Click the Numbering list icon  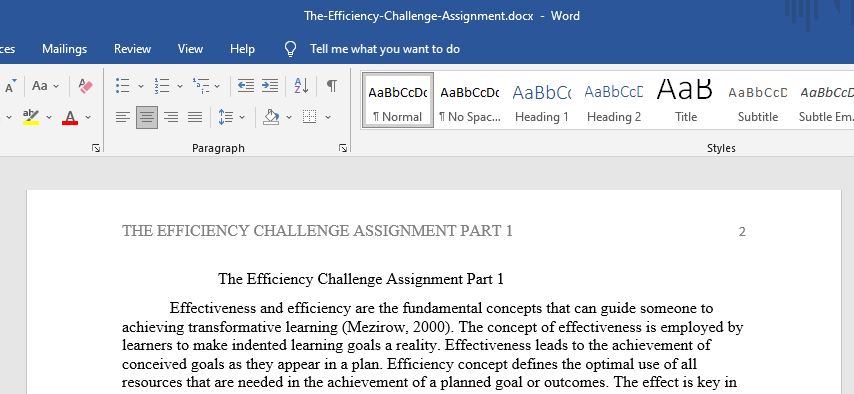[162, 86]
